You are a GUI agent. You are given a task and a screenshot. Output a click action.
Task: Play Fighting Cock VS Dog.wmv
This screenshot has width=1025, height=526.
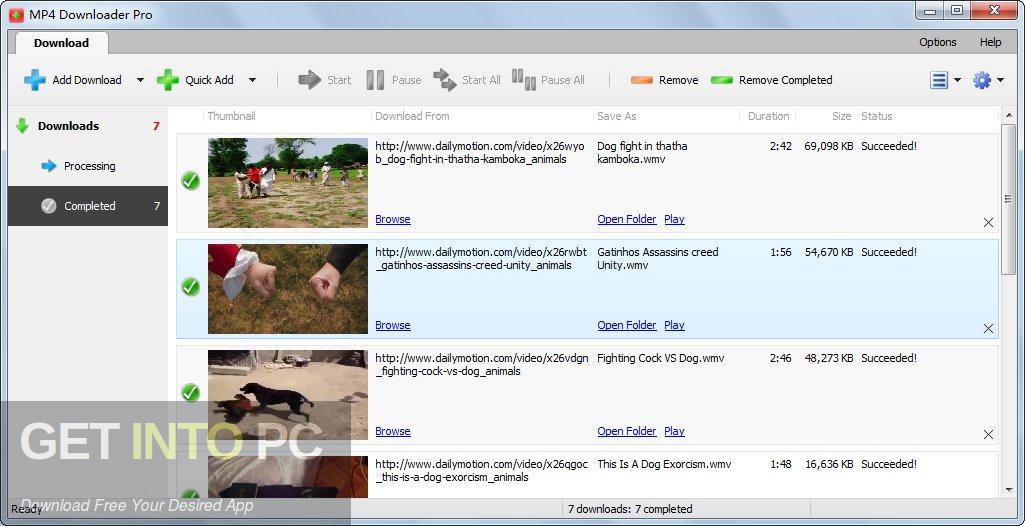675,431
